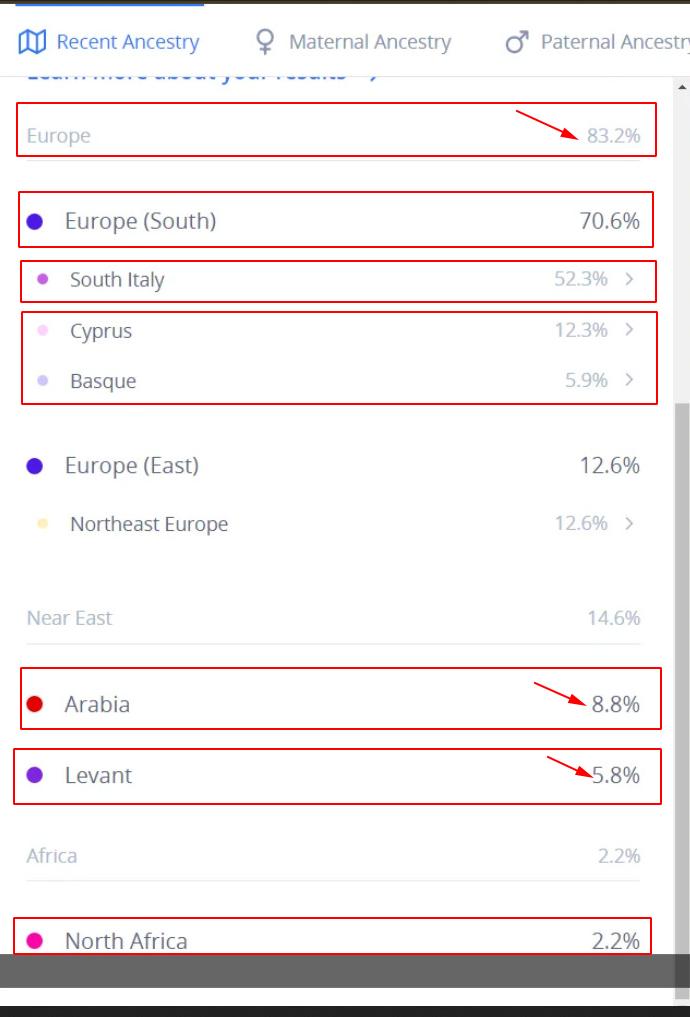
Task: Click the Europe (East) blue color dot
Action: tap(35, 466)
